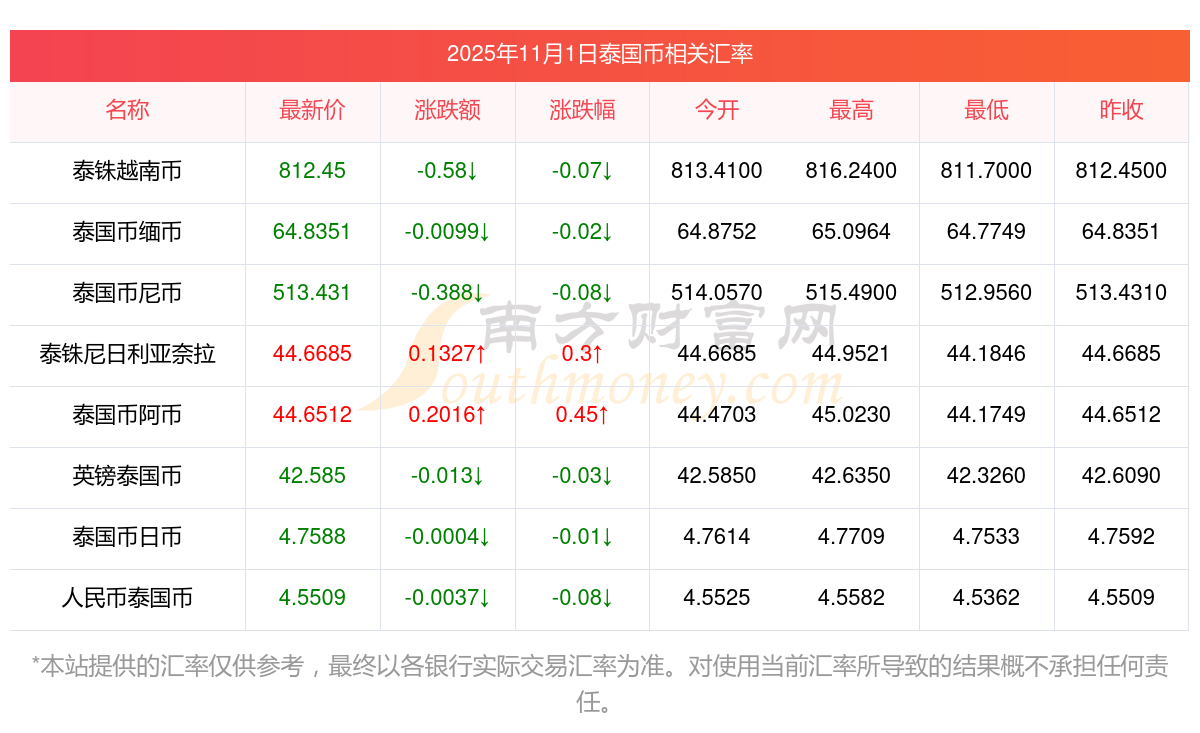This screenshot has height=733, width=1200.
Task: Click previous close 4.7592
Action: coord(1121,537)
